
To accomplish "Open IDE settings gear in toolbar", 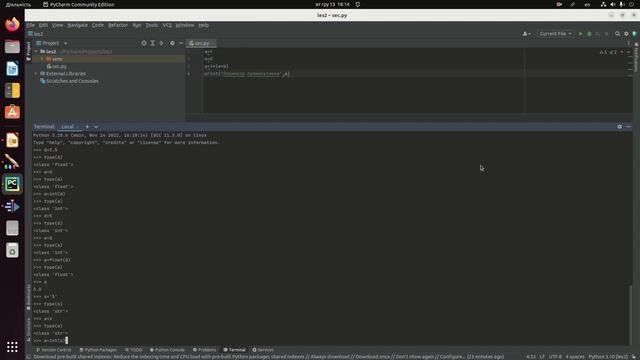I will (626, 34).
